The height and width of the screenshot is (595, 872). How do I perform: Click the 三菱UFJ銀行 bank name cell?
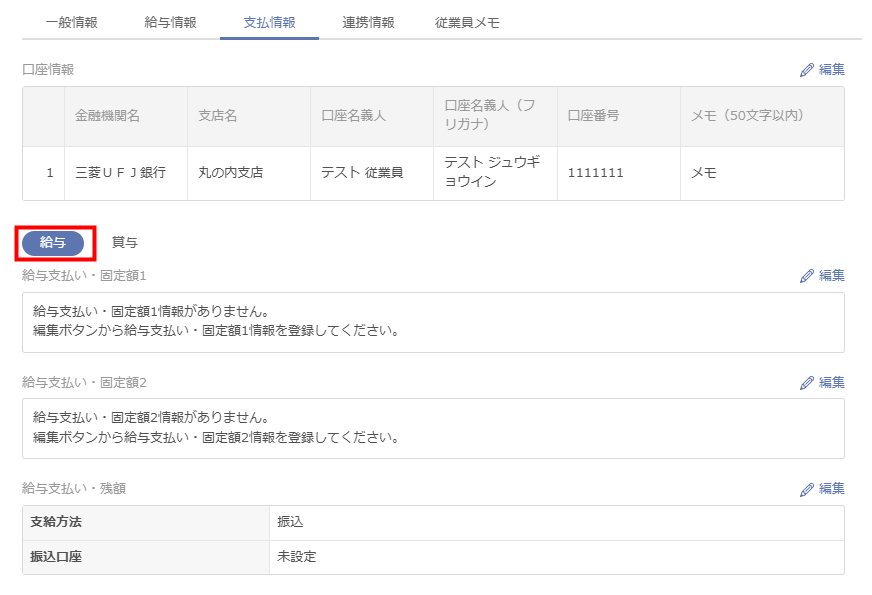[x=120, y=173]
